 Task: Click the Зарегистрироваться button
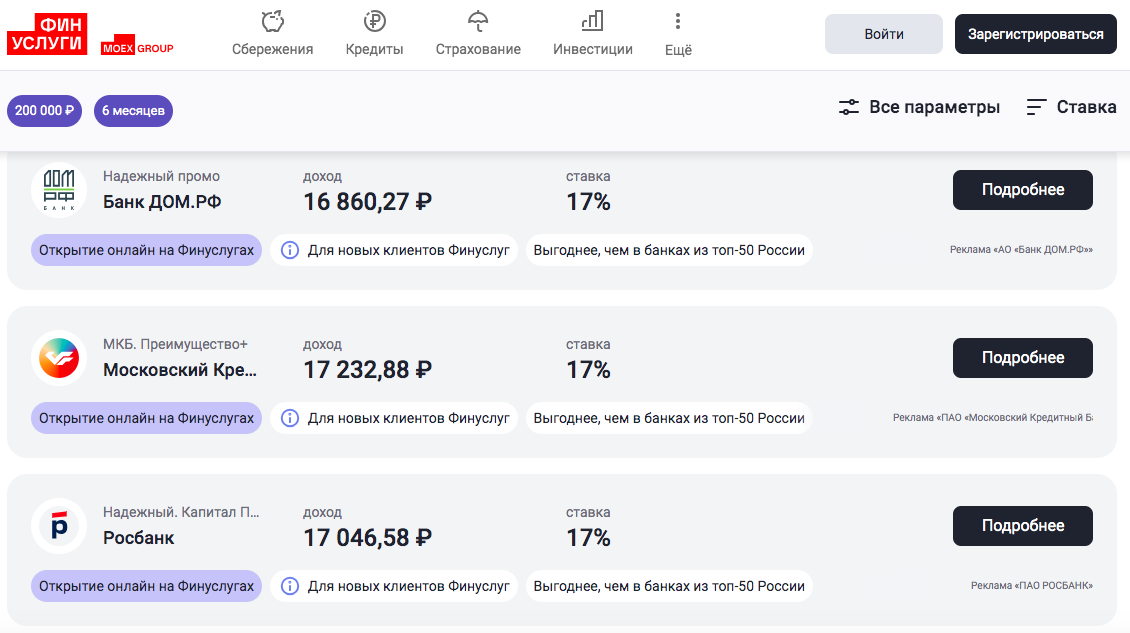(1036, 34)
